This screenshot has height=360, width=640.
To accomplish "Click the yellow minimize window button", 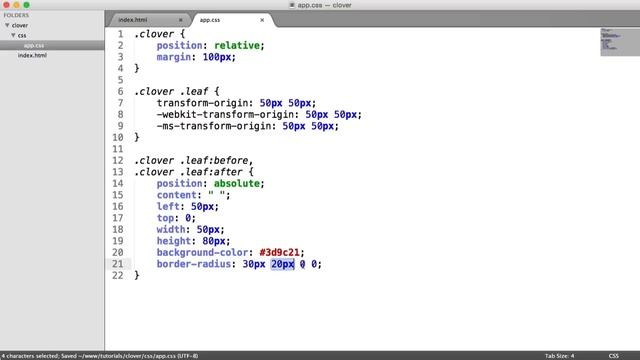I will point(16,5).
